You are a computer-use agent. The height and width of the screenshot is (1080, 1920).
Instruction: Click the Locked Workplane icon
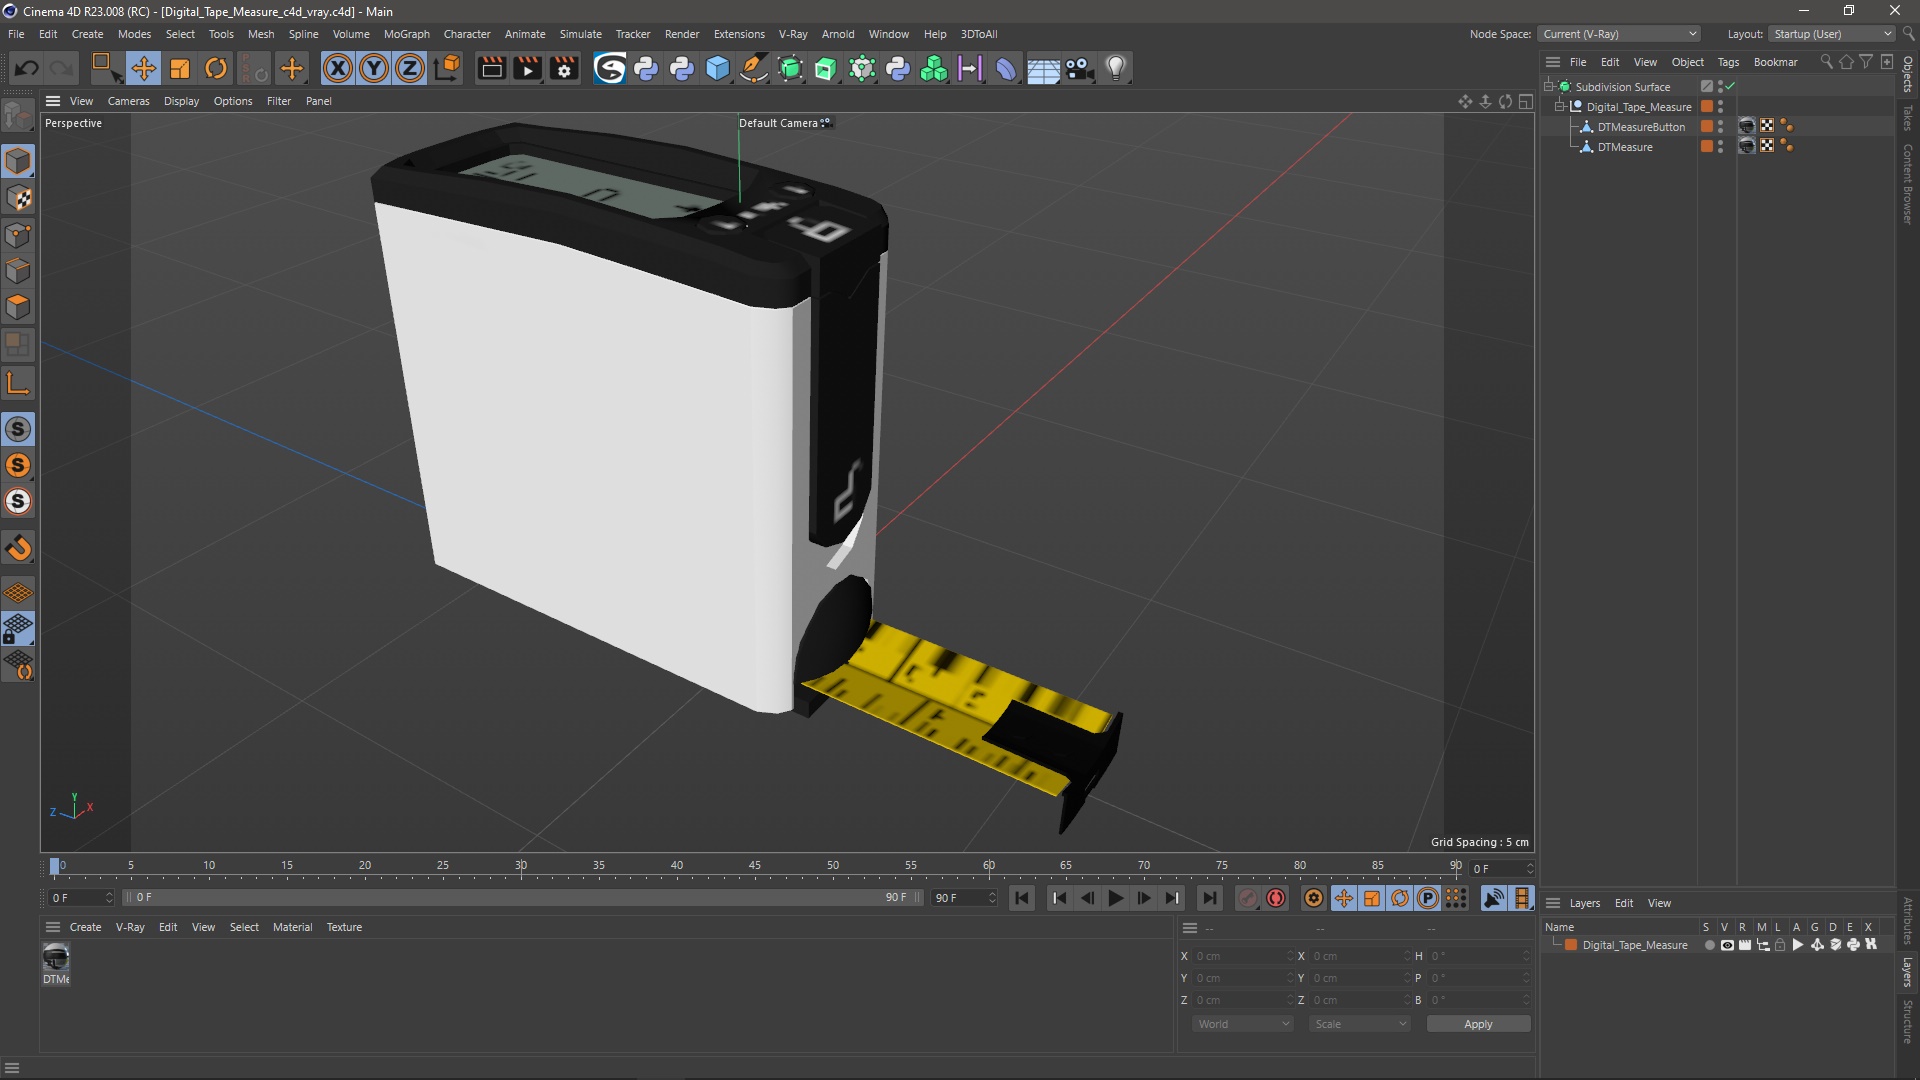(18, 629)
